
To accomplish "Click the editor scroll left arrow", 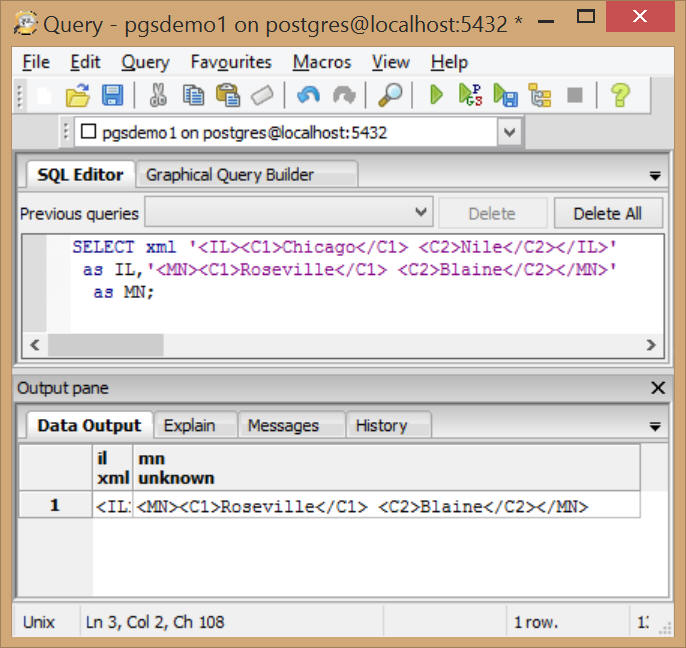I will pos(35,345).
